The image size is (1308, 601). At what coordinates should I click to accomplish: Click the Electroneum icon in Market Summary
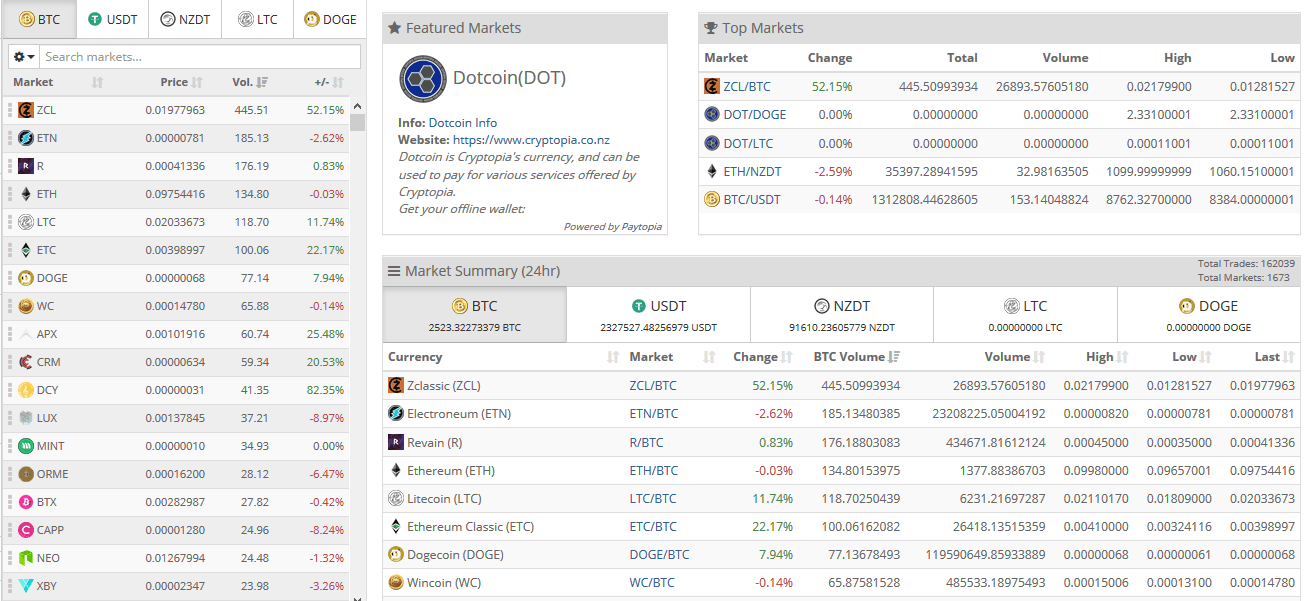coord(396,413)
